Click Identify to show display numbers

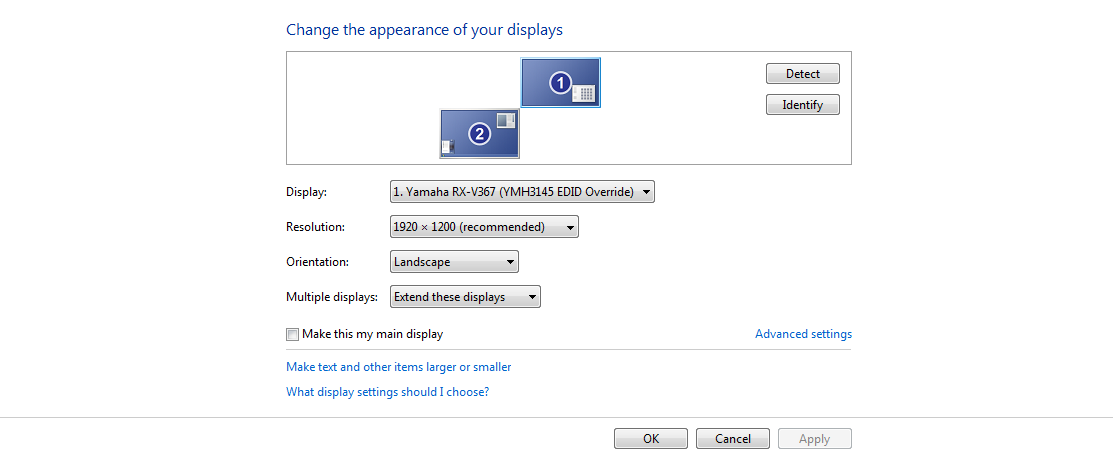tap(803, 105)
